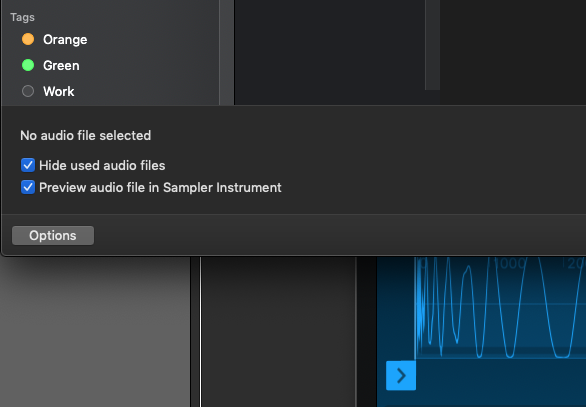Image resolution: width=586 pixels, height=407 pixels.
Task: Click the empty circle beside Work tag
Action: tap(28, 91)
